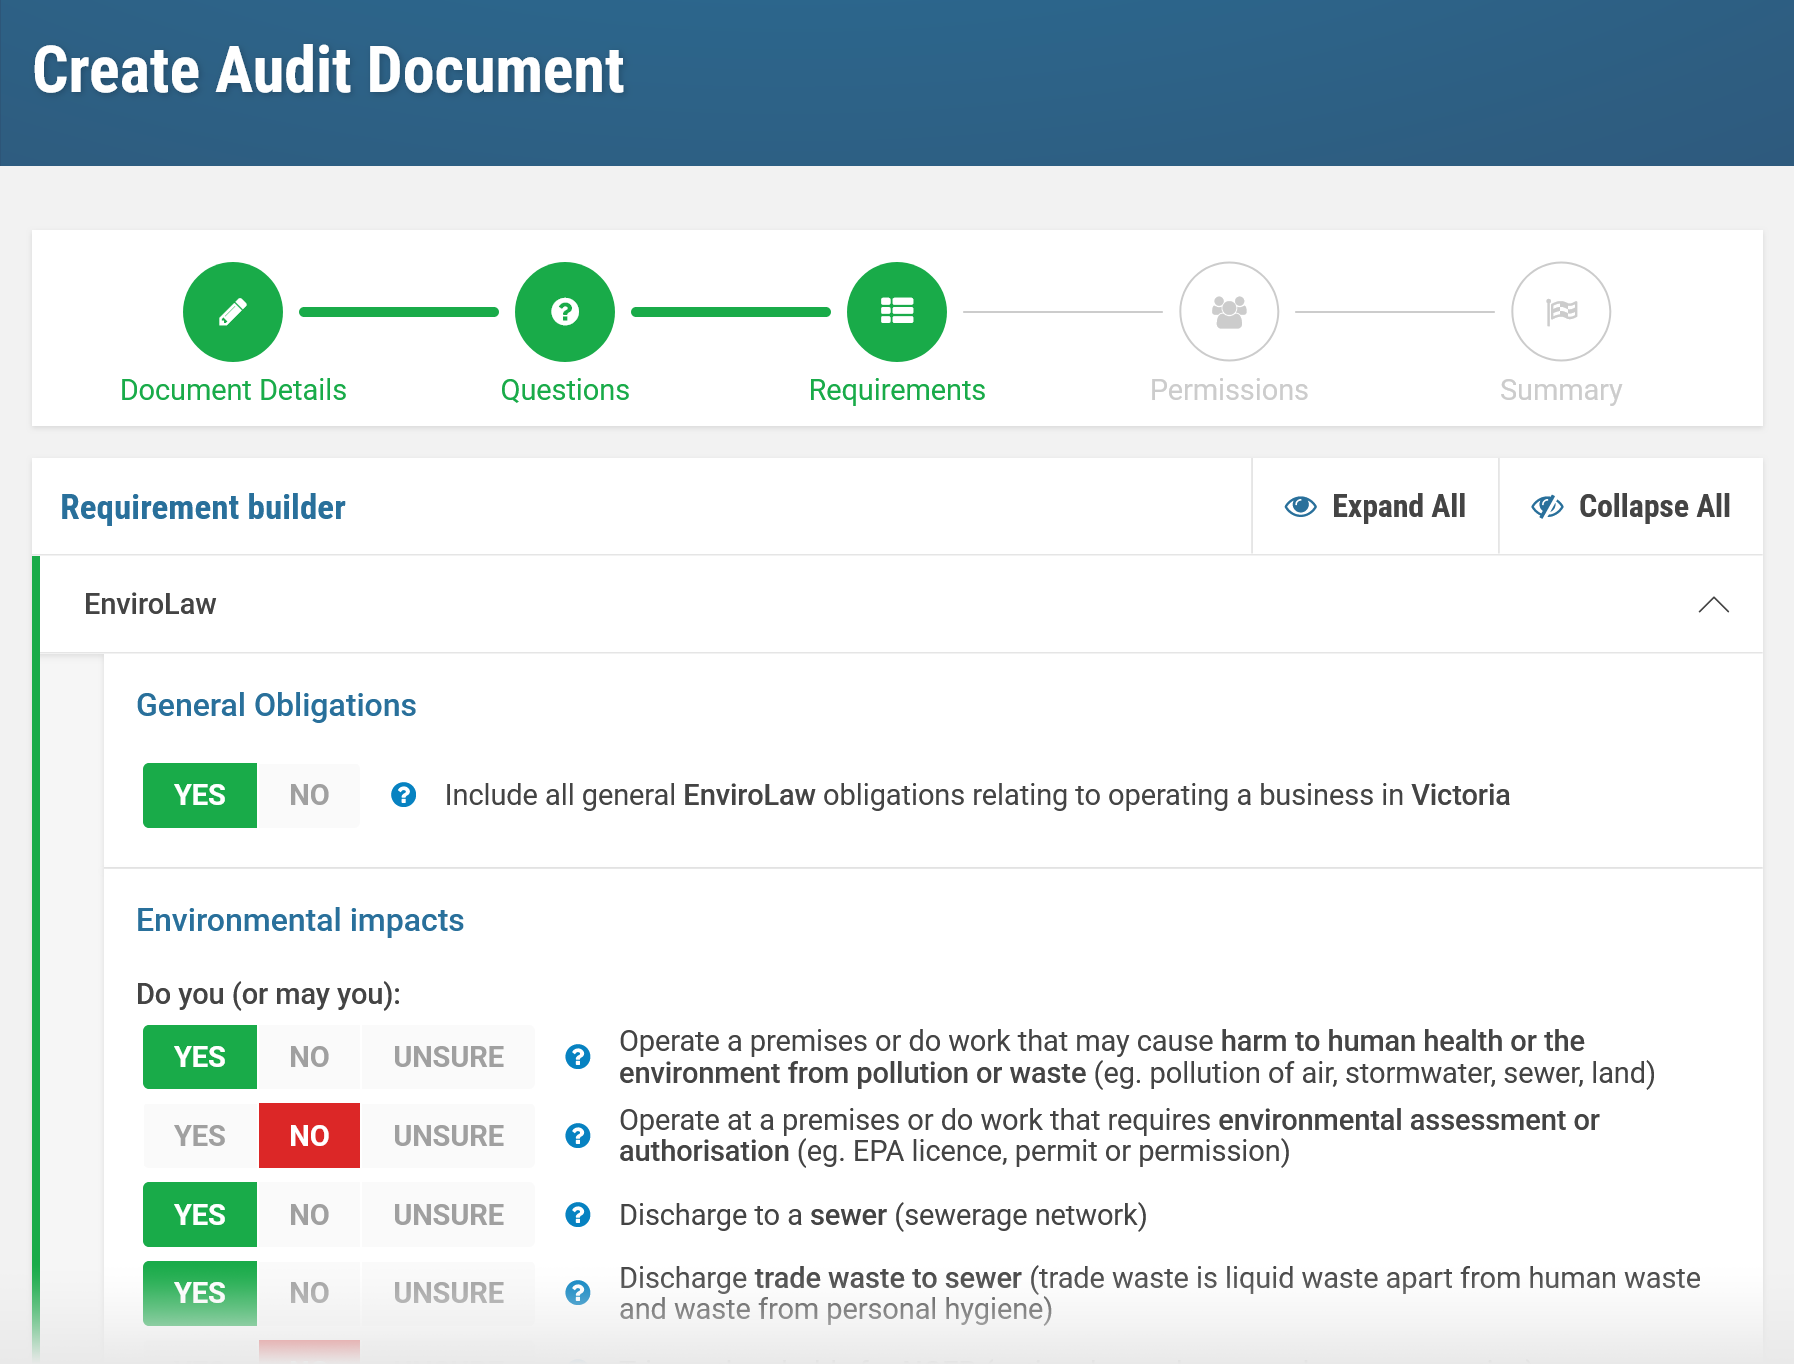Select YES for Discharge to a sewer
Screen dimensions: 1794x1364
click(x=200, y=1215)
